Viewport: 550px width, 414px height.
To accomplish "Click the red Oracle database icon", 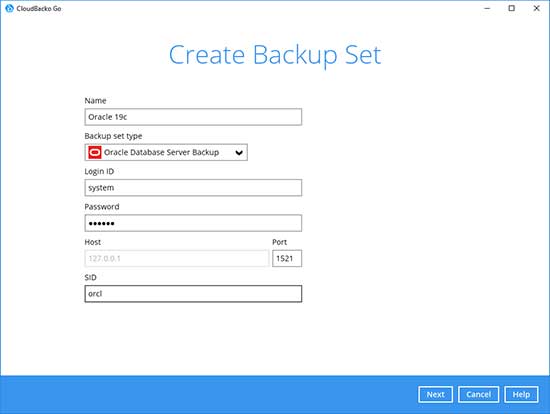I will 95,153.
